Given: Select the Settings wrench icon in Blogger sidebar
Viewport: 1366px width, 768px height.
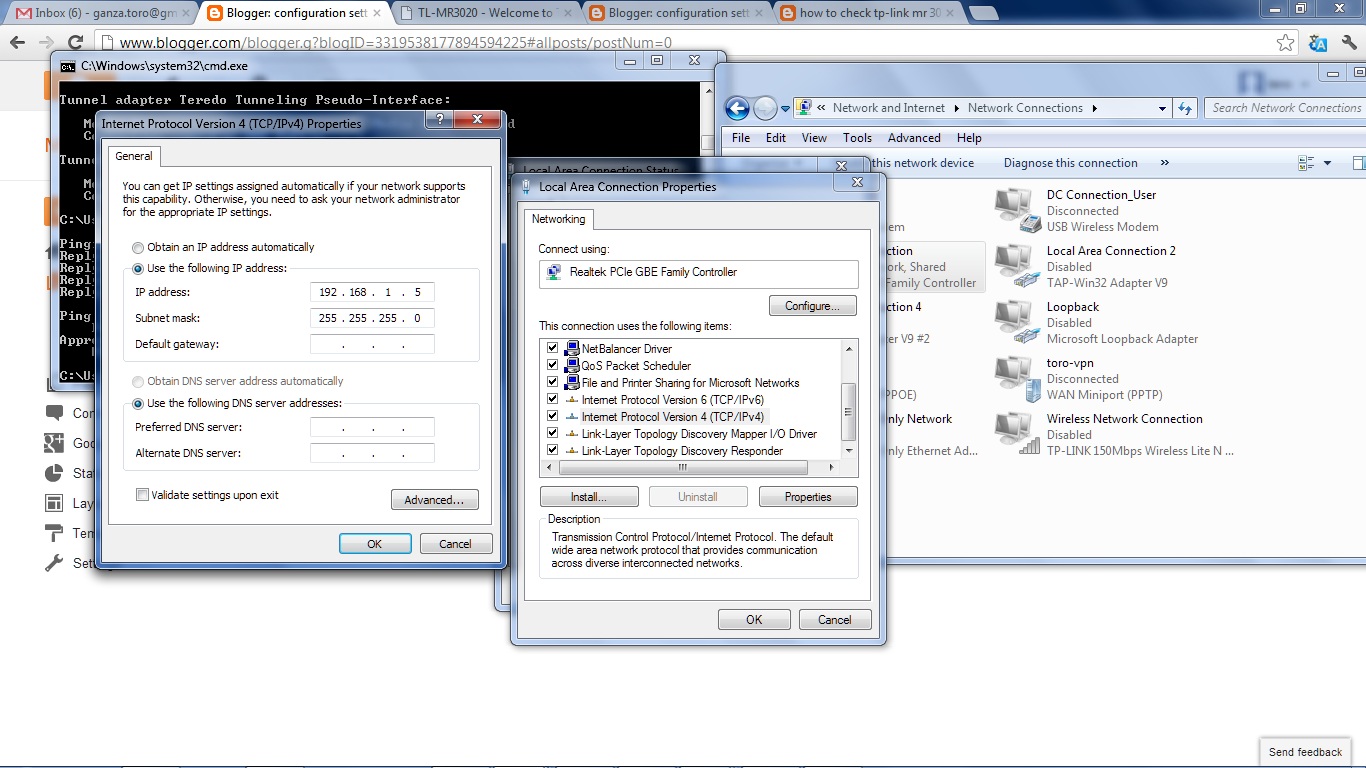Looking at the screenshot, I should click(56, 563).
